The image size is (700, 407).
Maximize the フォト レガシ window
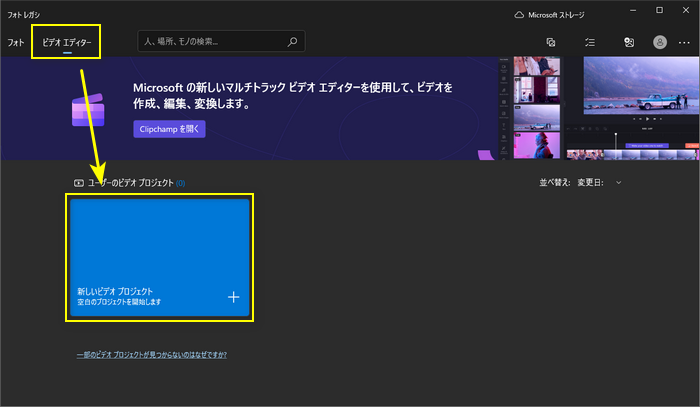click(659, 10)
